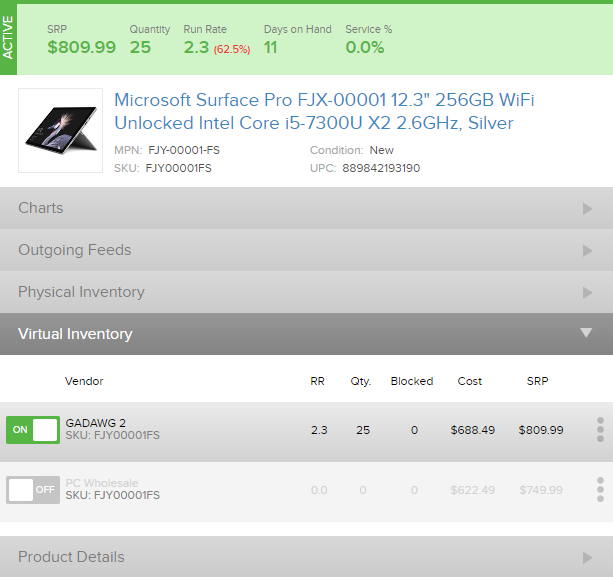Open the Product Details accordion header

(x=306, y=557)
